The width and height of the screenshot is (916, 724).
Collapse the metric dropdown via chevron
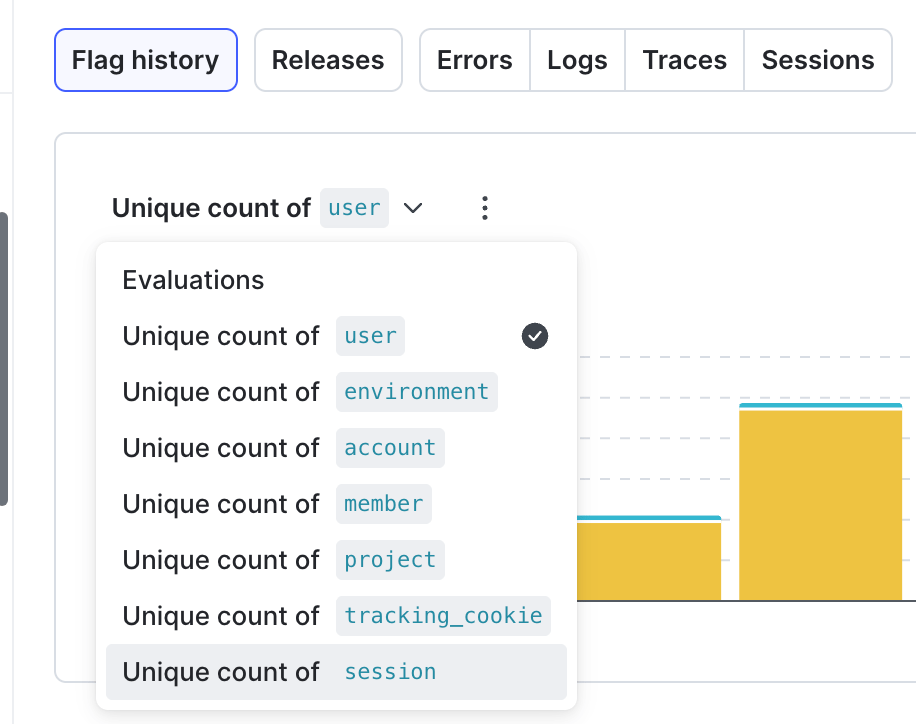coord(413,208)
